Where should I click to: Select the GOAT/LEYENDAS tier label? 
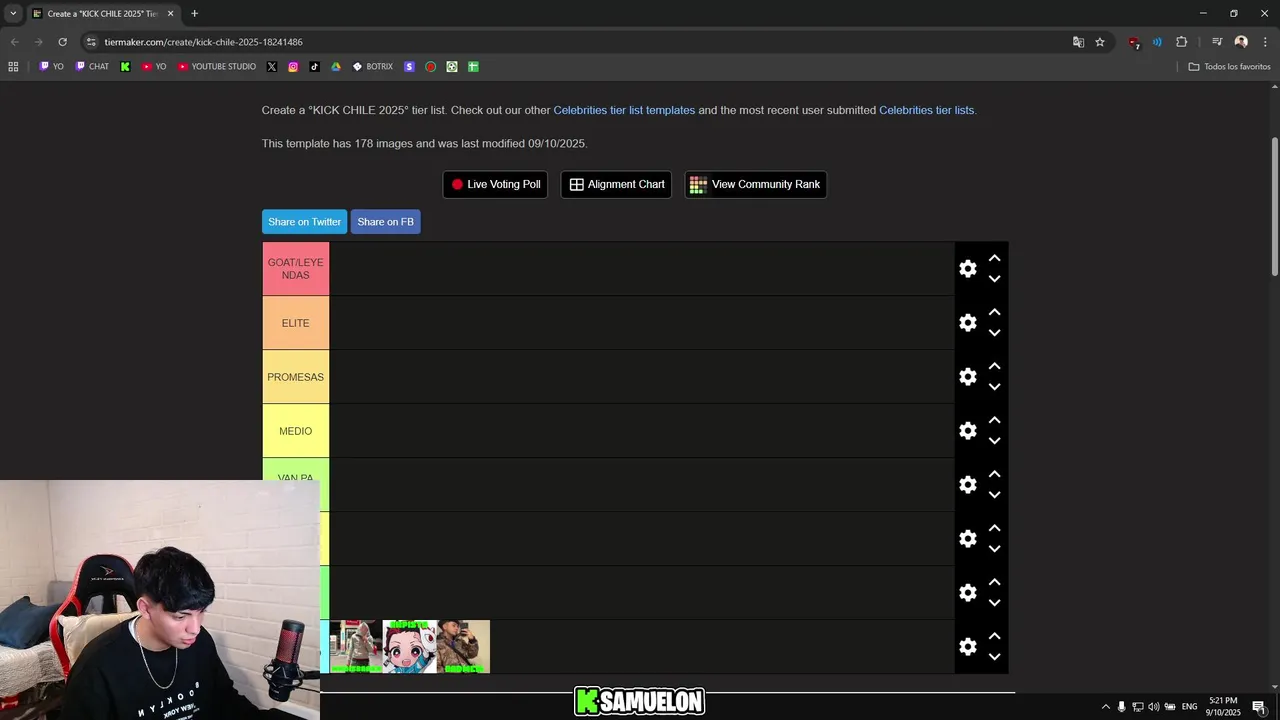tap(296, 269)
